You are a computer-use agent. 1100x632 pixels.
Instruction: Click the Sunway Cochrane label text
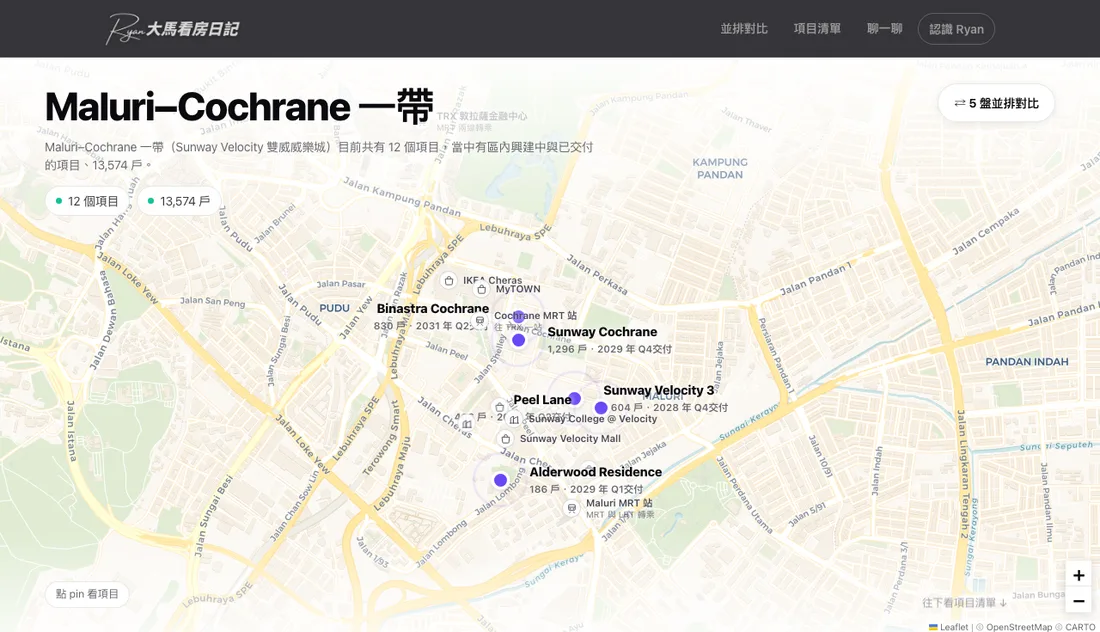pyautogui.click(x=602, y=332)
